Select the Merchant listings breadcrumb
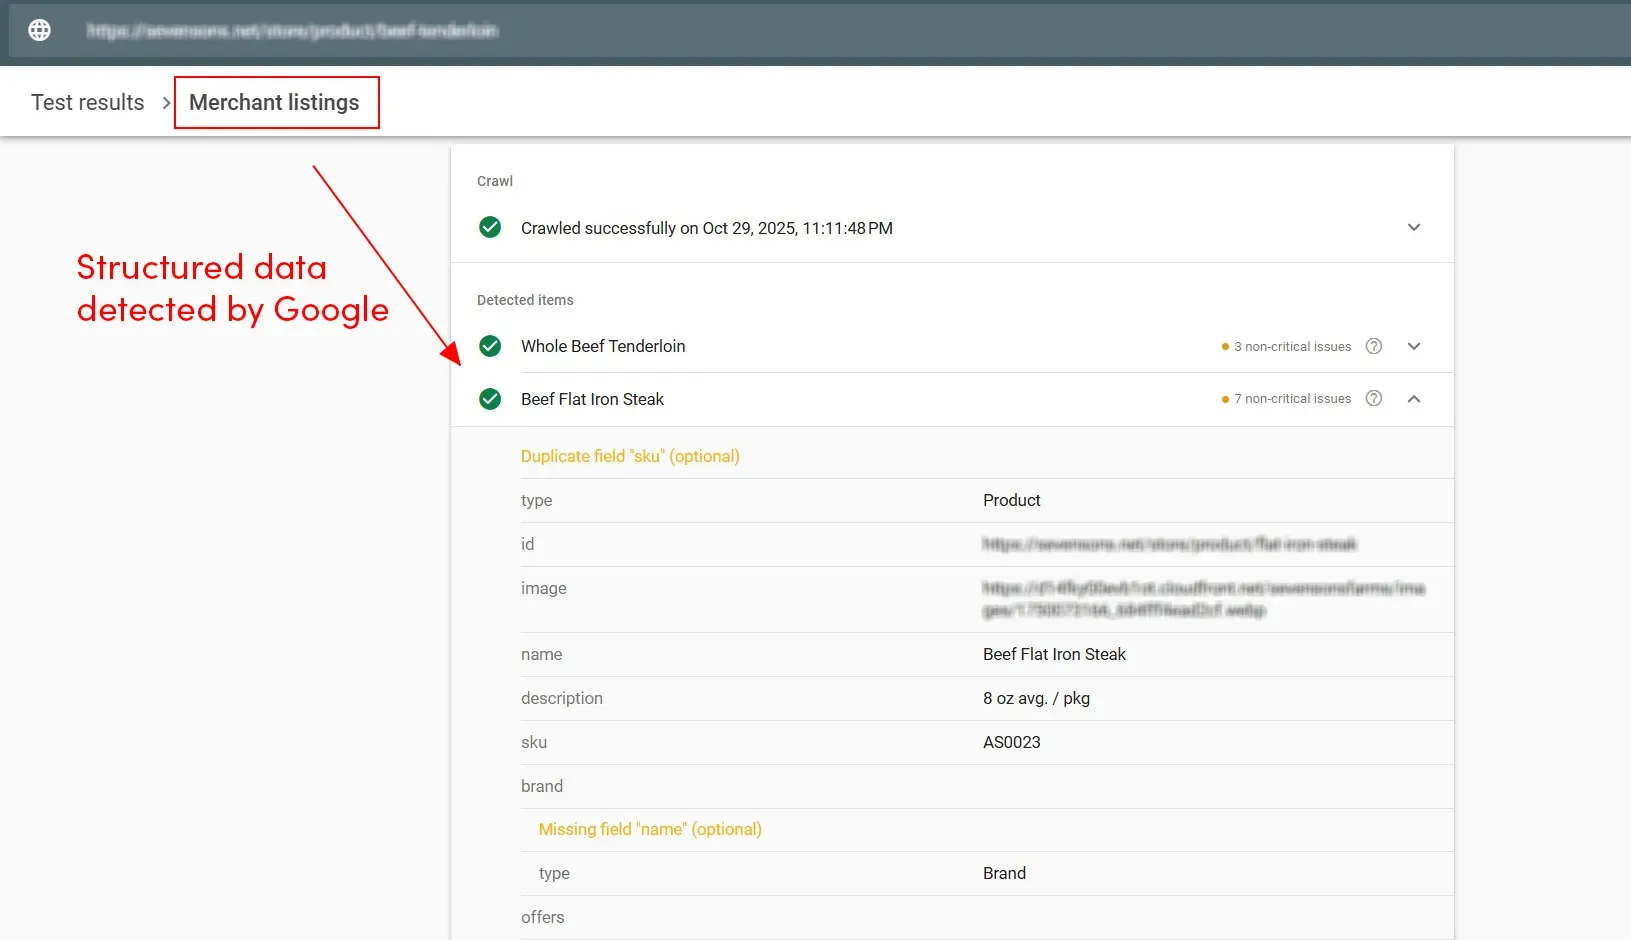Viewport: 1631px width, 940px height. (x=273, y=102)
